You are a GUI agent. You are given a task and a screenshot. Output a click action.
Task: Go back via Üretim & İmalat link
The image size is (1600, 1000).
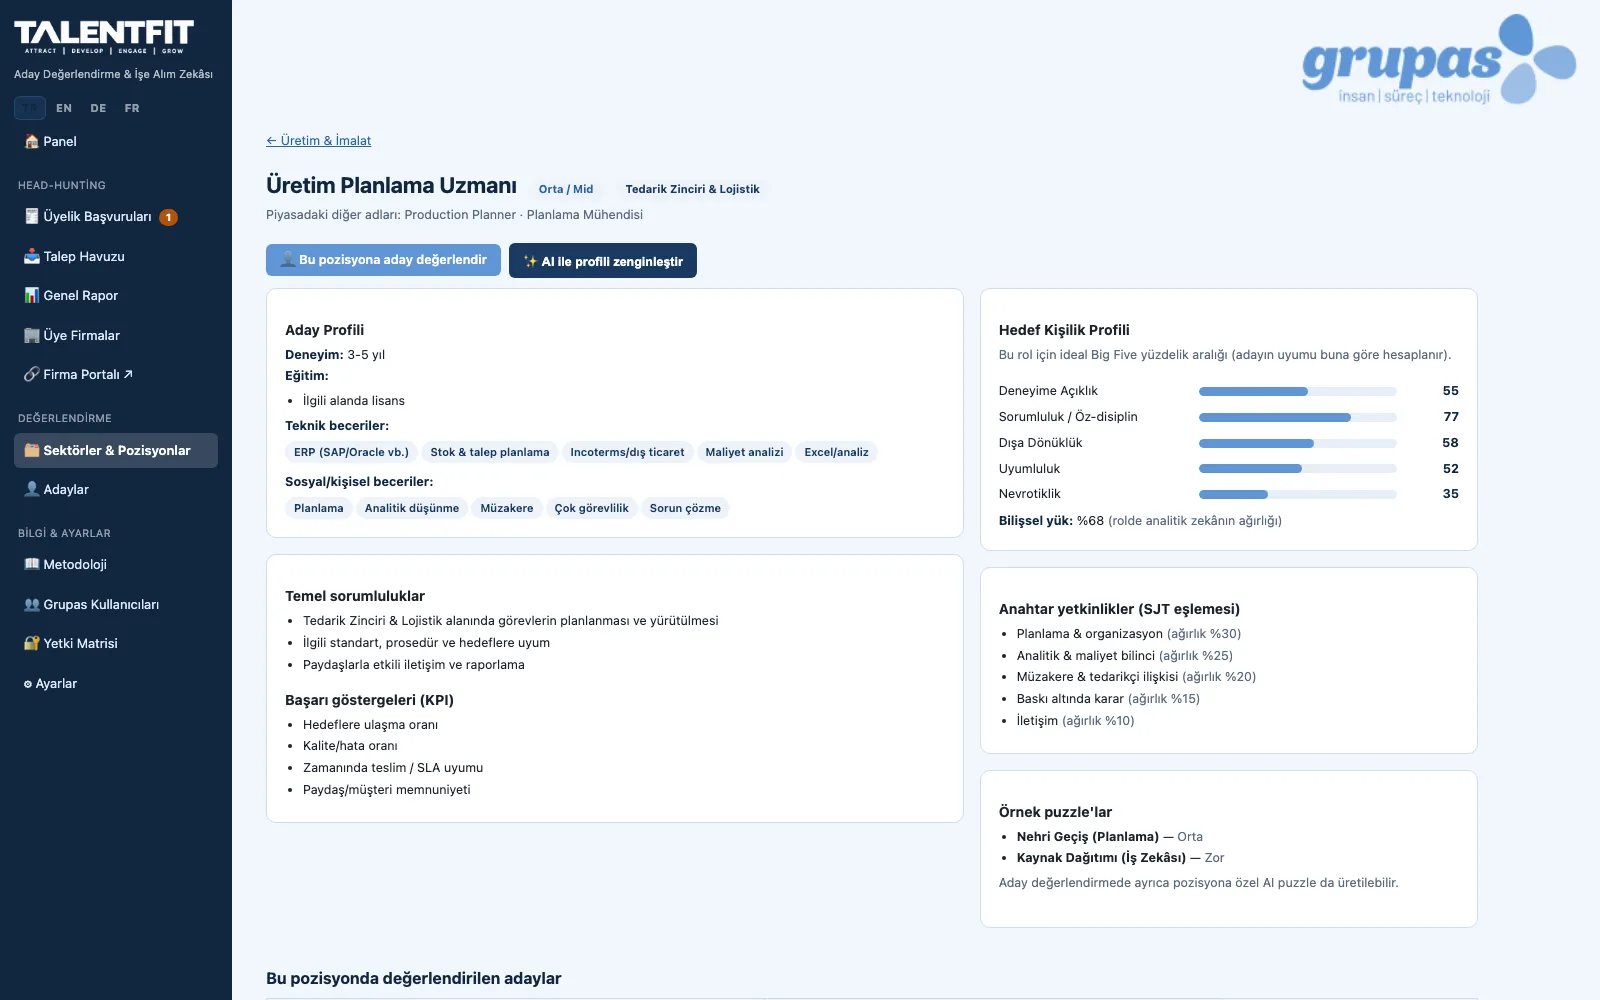[318, 141]
